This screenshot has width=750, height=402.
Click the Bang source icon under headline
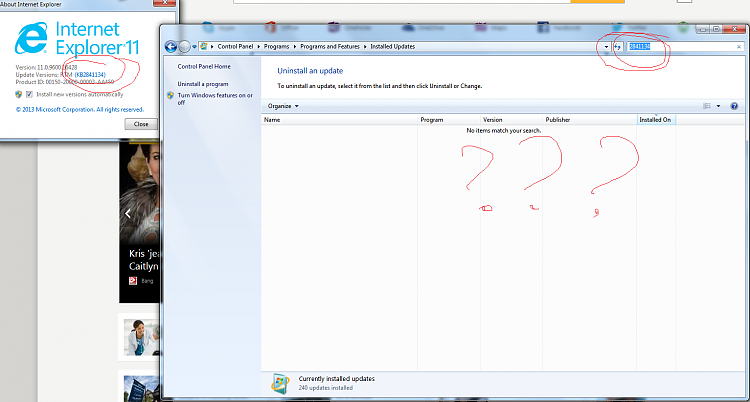(x=133, y=280)
